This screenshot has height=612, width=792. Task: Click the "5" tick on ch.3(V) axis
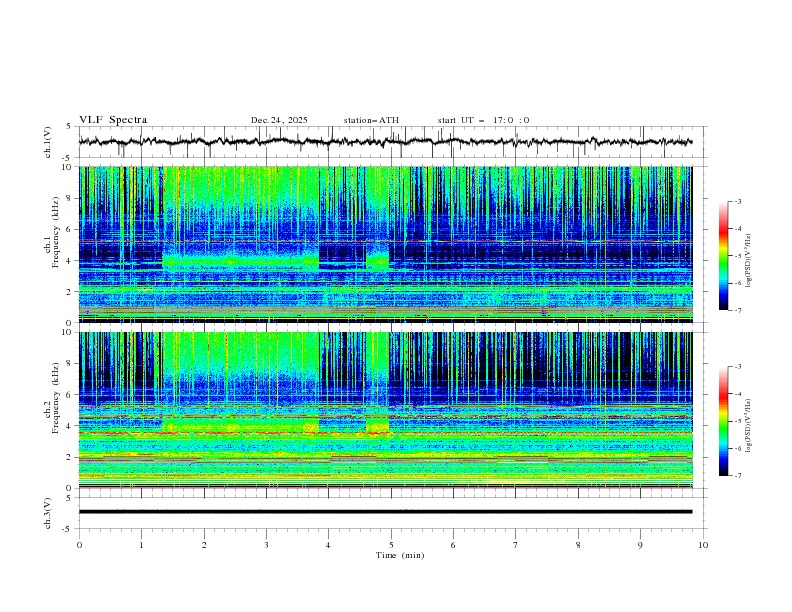point(70,497)
